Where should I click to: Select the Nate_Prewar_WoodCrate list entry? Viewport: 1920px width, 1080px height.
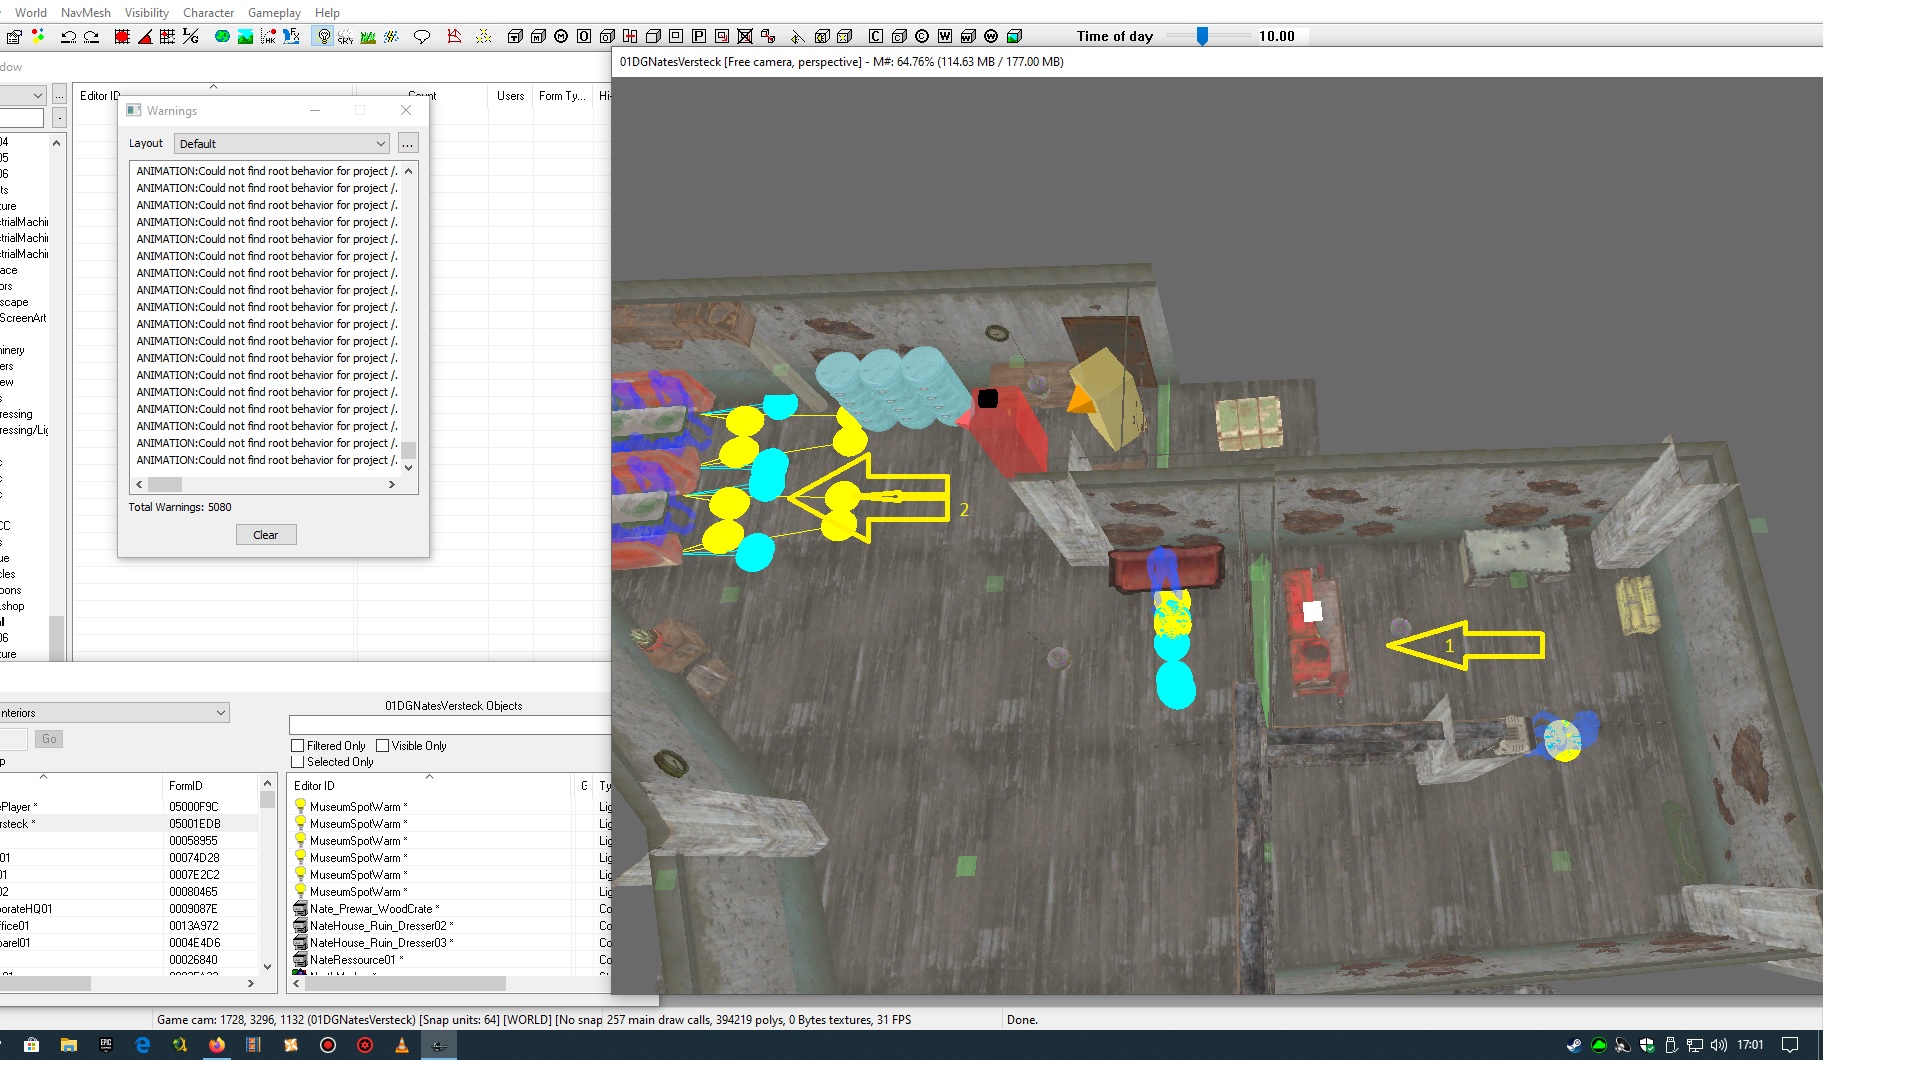(x=371, y=909)
